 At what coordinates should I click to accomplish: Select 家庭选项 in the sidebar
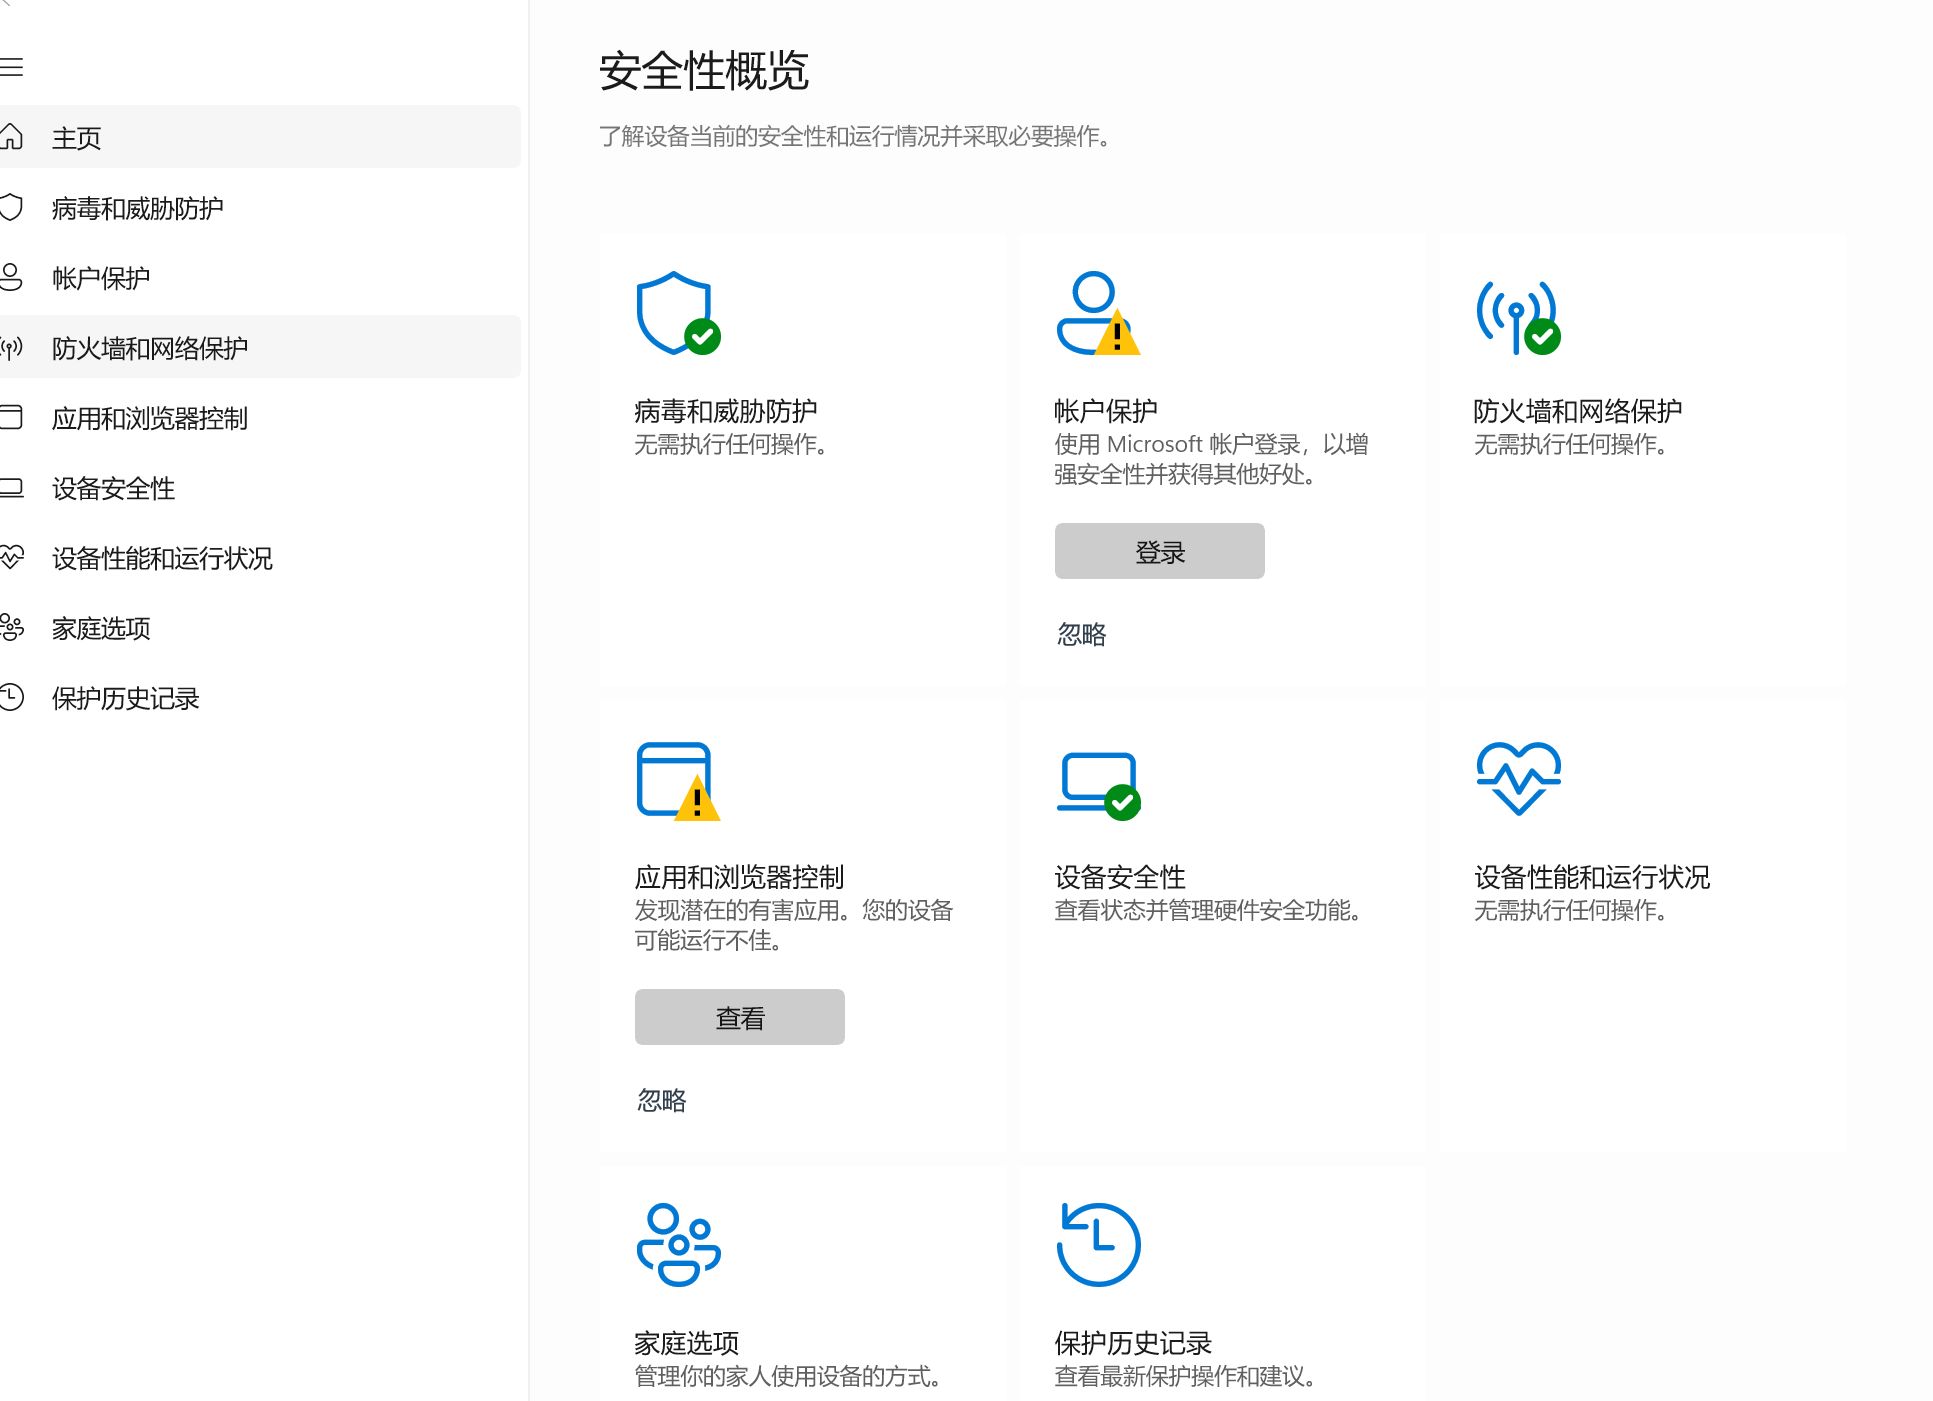click(x=260, y=627)
